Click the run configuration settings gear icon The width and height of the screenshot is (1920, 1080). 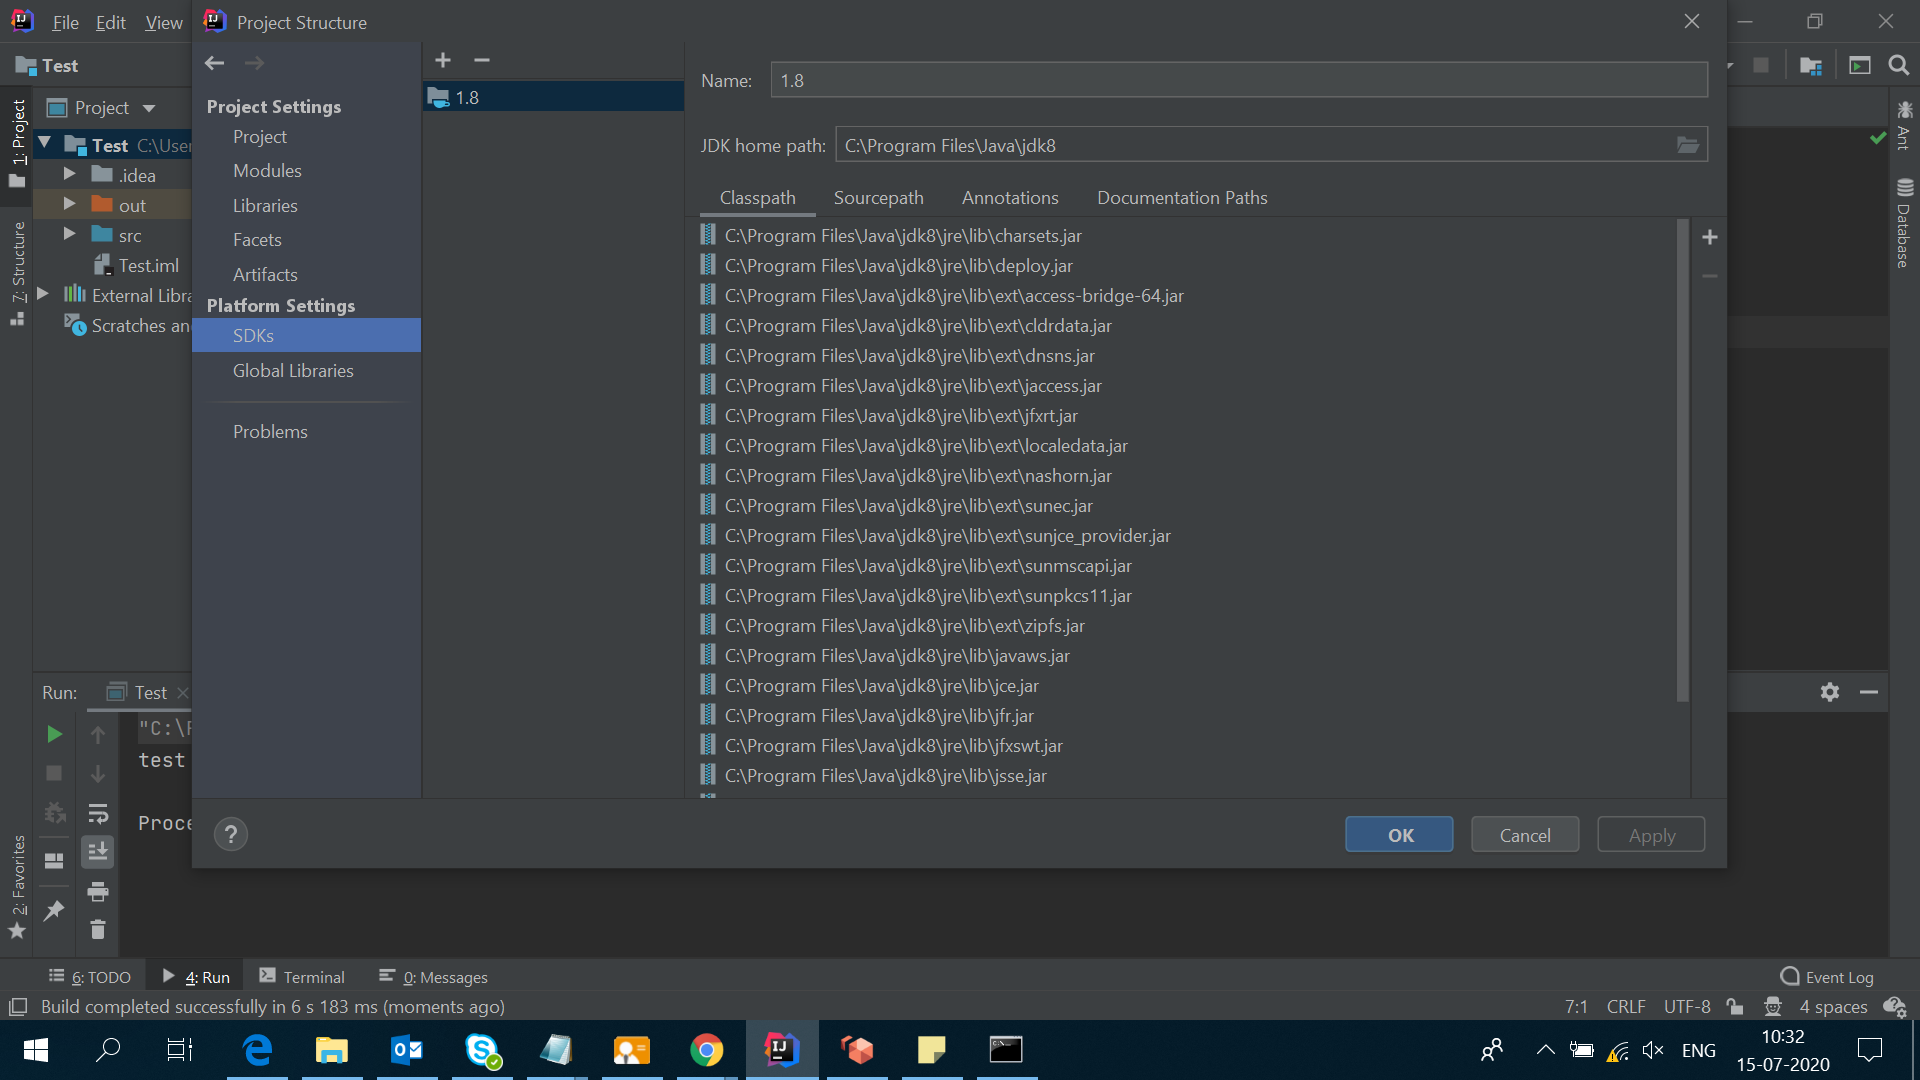pos(1830,690)
